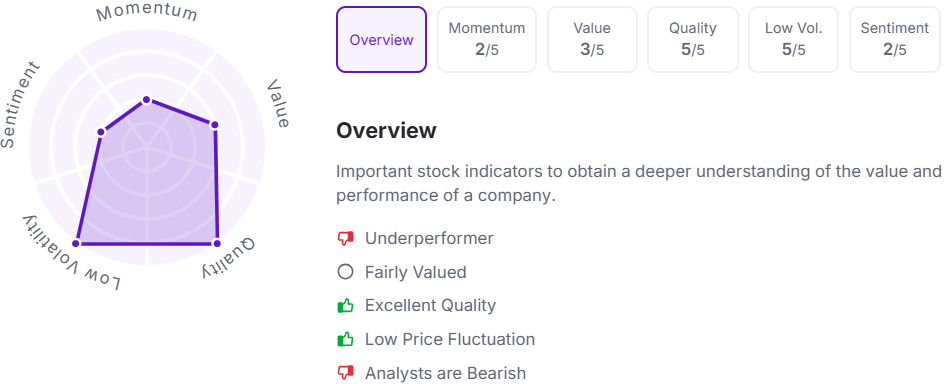Click the Analysts are Bearish text
The width and height of the screenshot is (951, 384).
coord(446,372)
